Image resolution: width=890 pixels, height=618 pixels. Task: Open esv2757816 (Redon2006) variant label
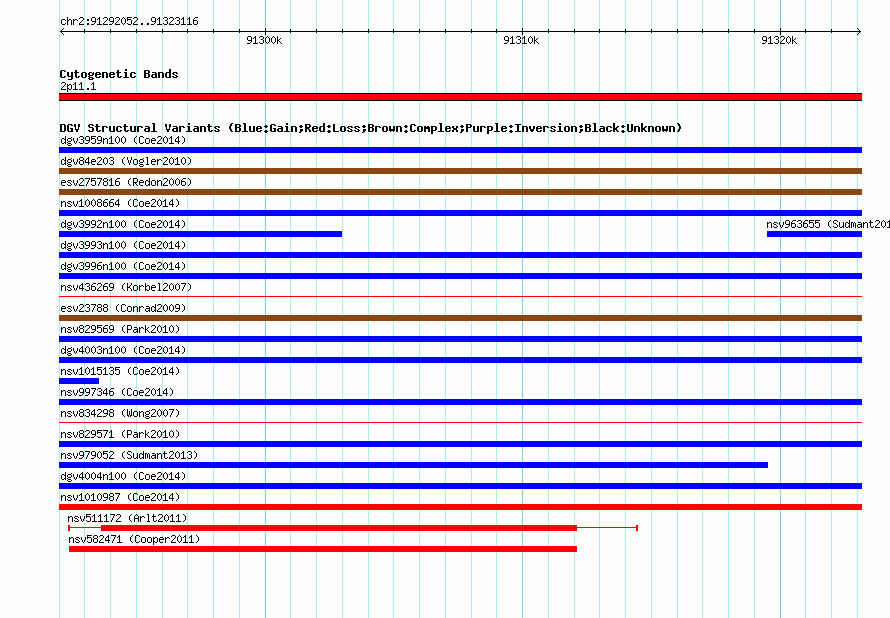click(x=126, y=182)
